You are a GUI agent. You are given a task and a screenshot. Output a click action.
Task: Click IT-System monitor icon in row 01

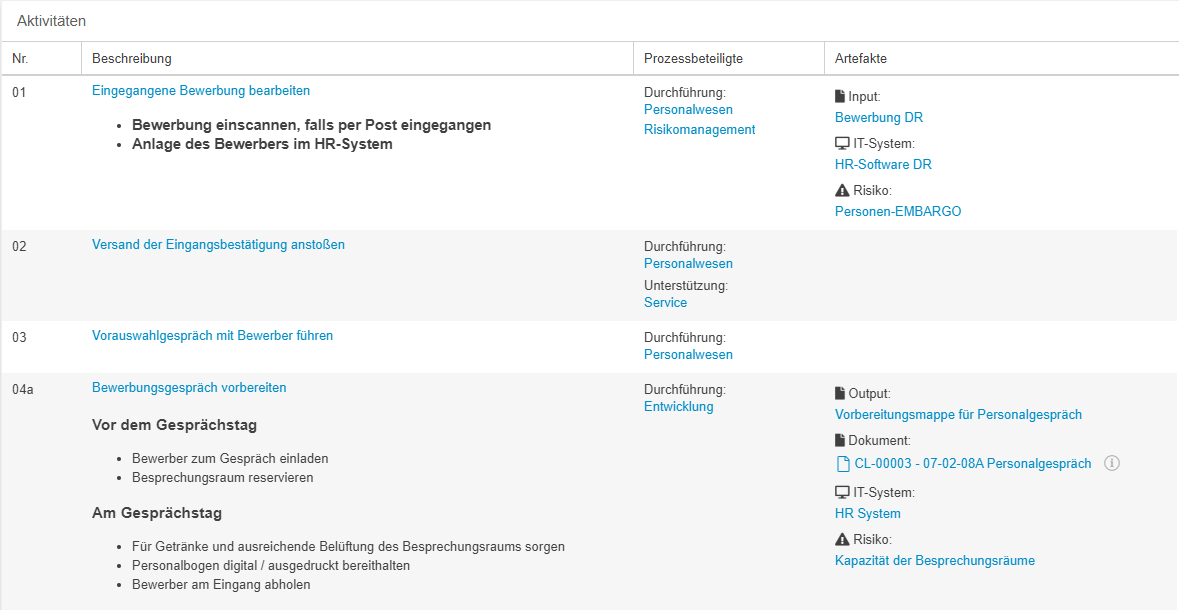click(x=842, y=144)
